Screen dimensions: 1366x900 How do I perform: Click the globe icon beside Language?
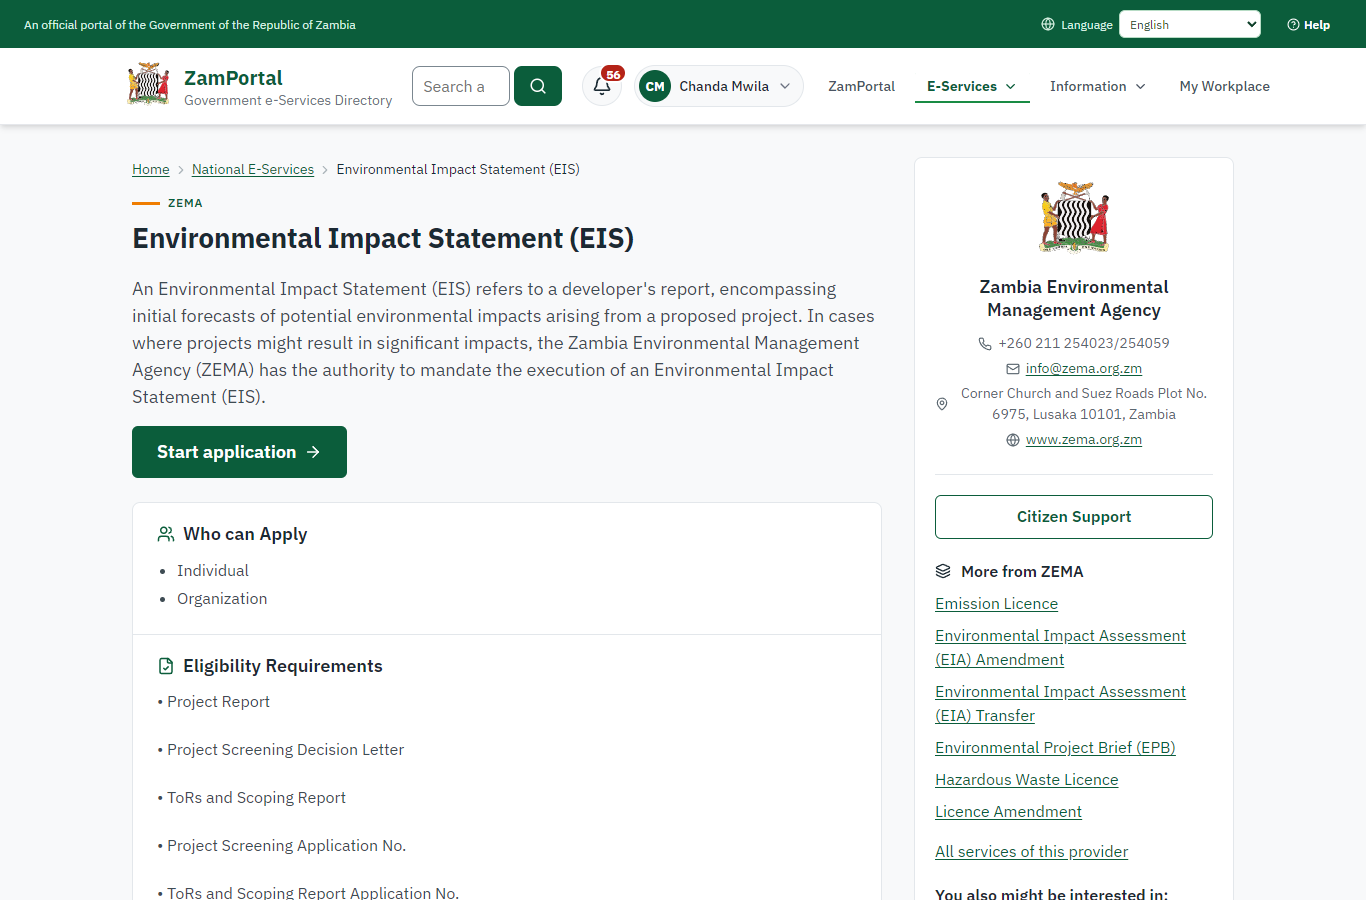[1048, 24]
